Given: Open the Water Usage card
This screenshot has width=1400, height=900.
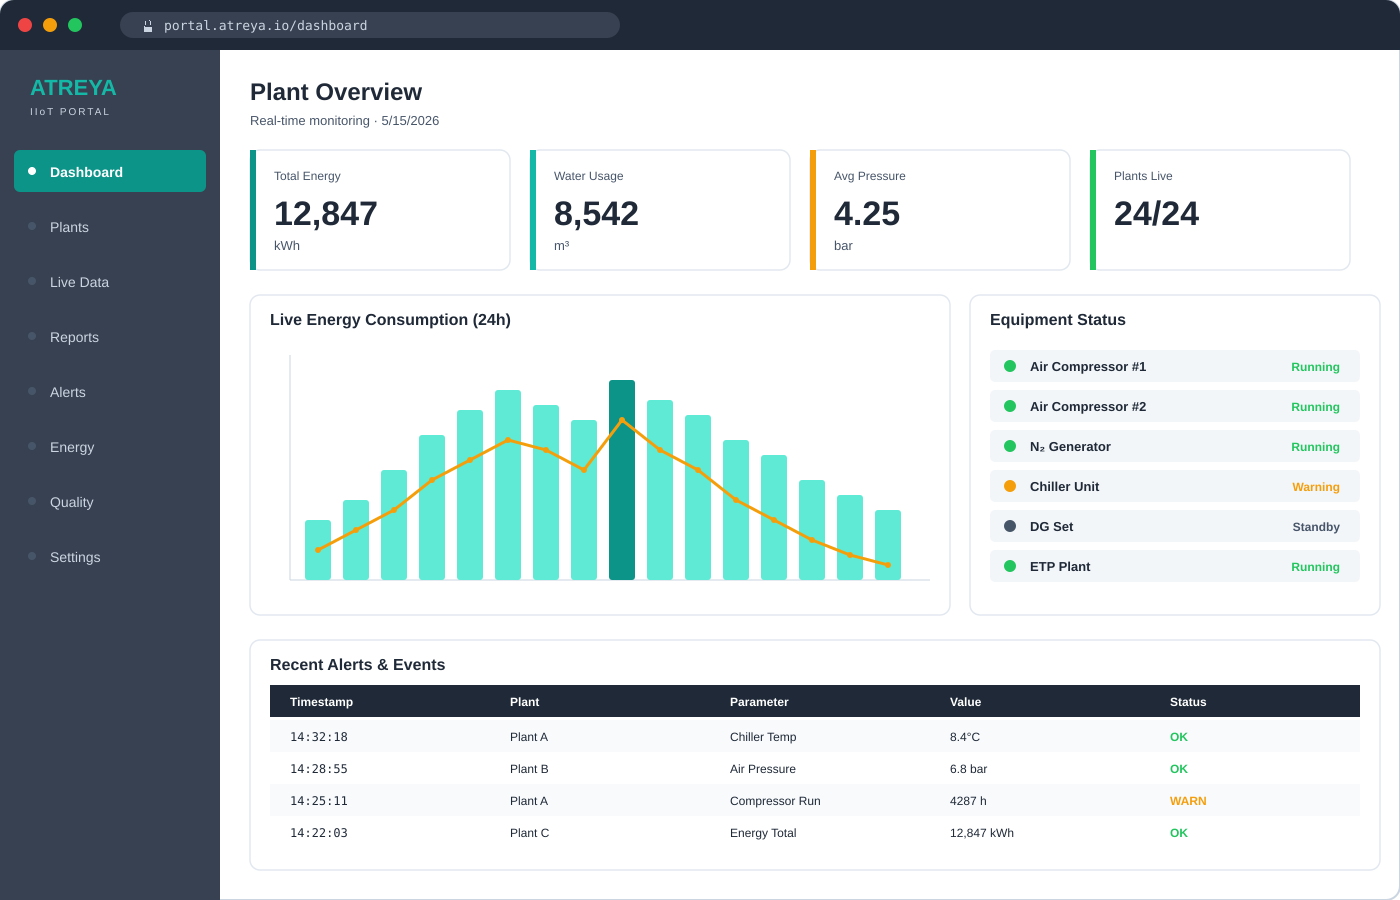Looking at the screenshot, I should pyautogui.click(x=660, y=210).
